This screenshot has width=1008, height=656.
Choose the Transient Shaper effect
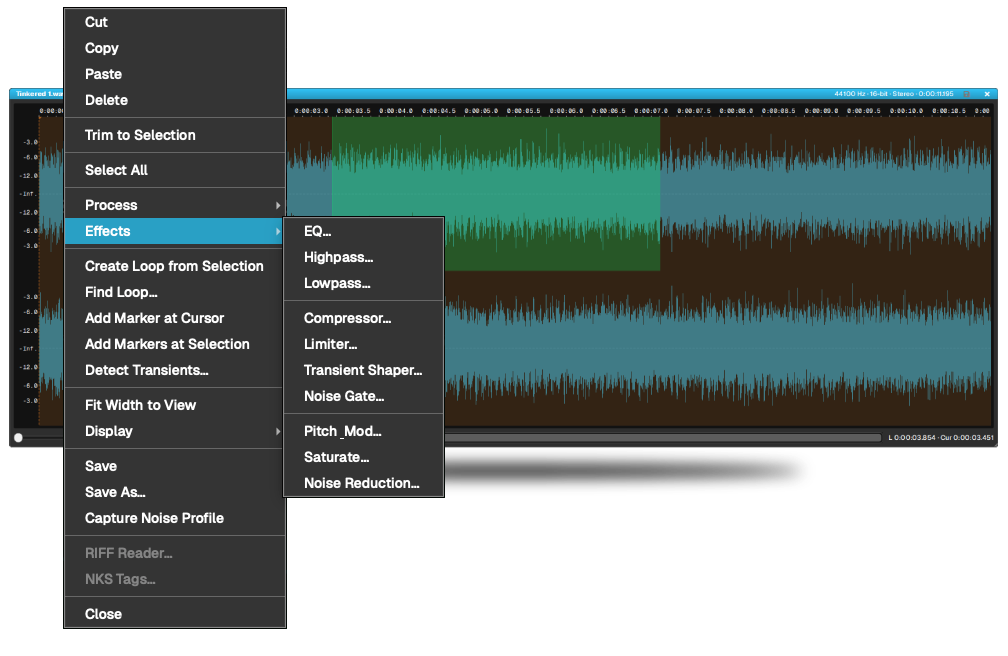[x=364, y=370]
